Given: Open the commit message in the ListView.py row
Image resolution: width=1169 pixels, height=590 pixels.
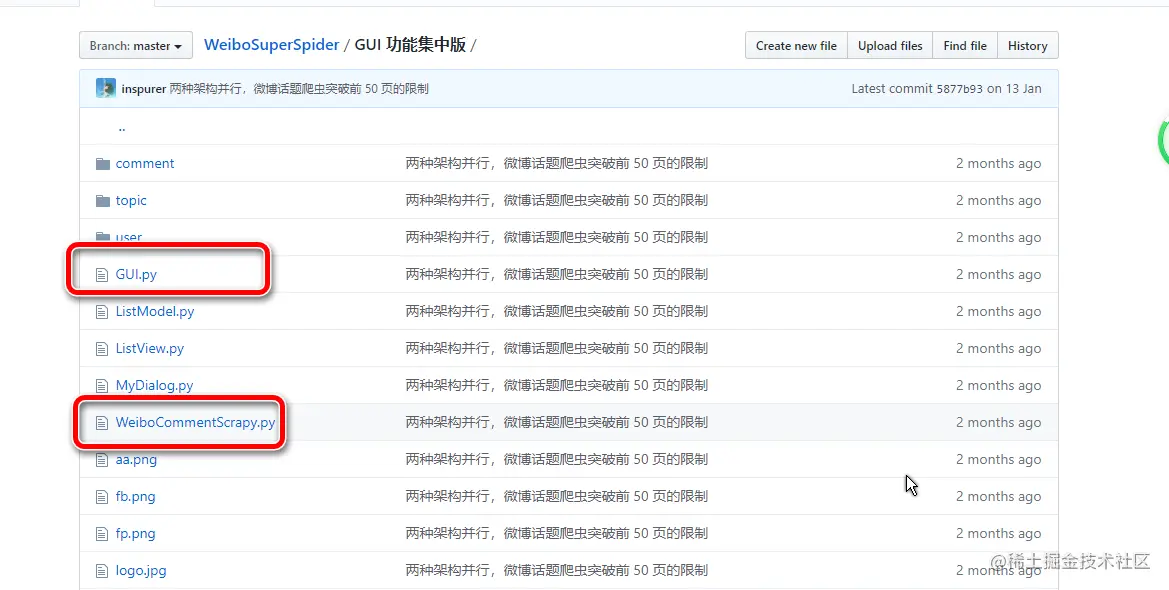Looking at the screenshot, I should click(557, 348).
